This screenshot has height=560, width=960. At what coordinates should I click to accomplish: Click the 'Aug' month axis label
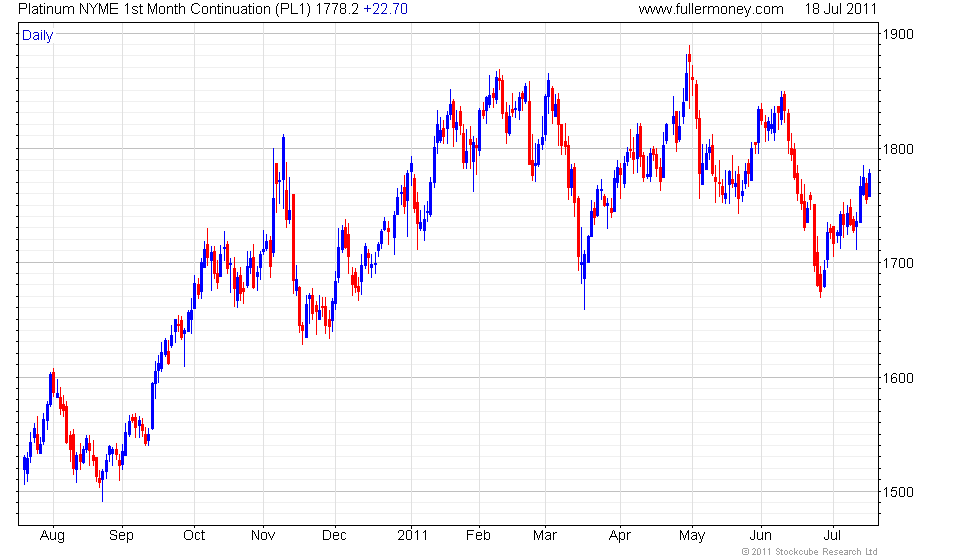point(52,536)
